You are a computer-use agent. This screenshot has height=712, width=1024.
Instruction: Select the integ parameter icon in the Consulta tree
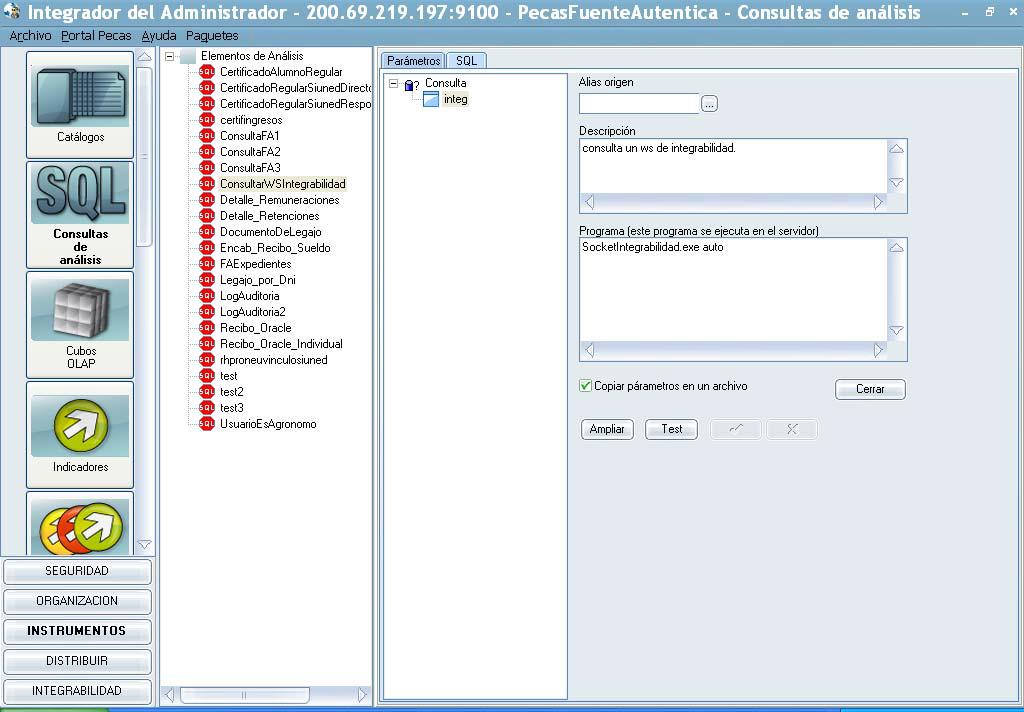(x=431, y=99)
